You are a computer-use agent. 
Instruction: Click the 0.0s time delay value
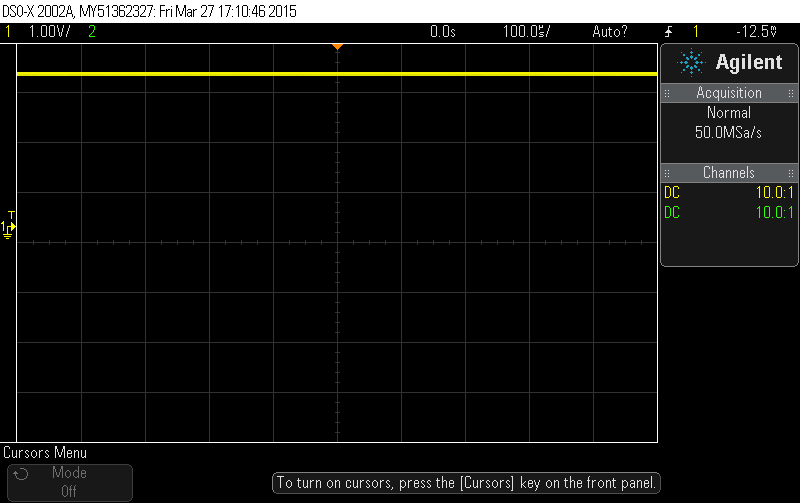coord(442,32)
